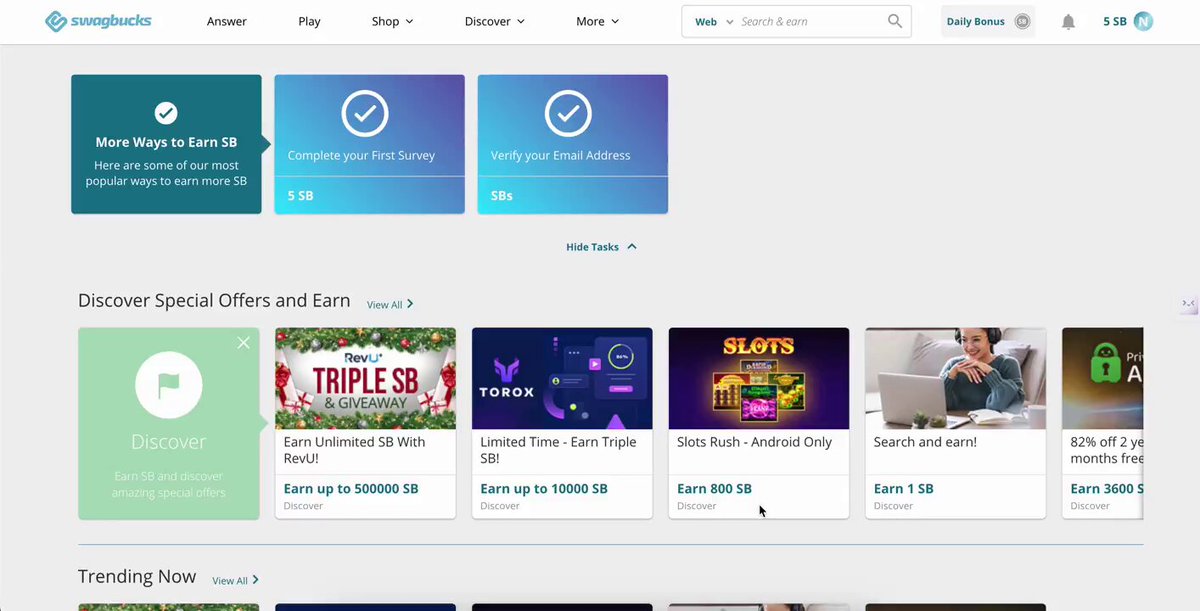Open the Slots Rush offer image
This screenshot has width=1200, height=611.
pos(759,378)
